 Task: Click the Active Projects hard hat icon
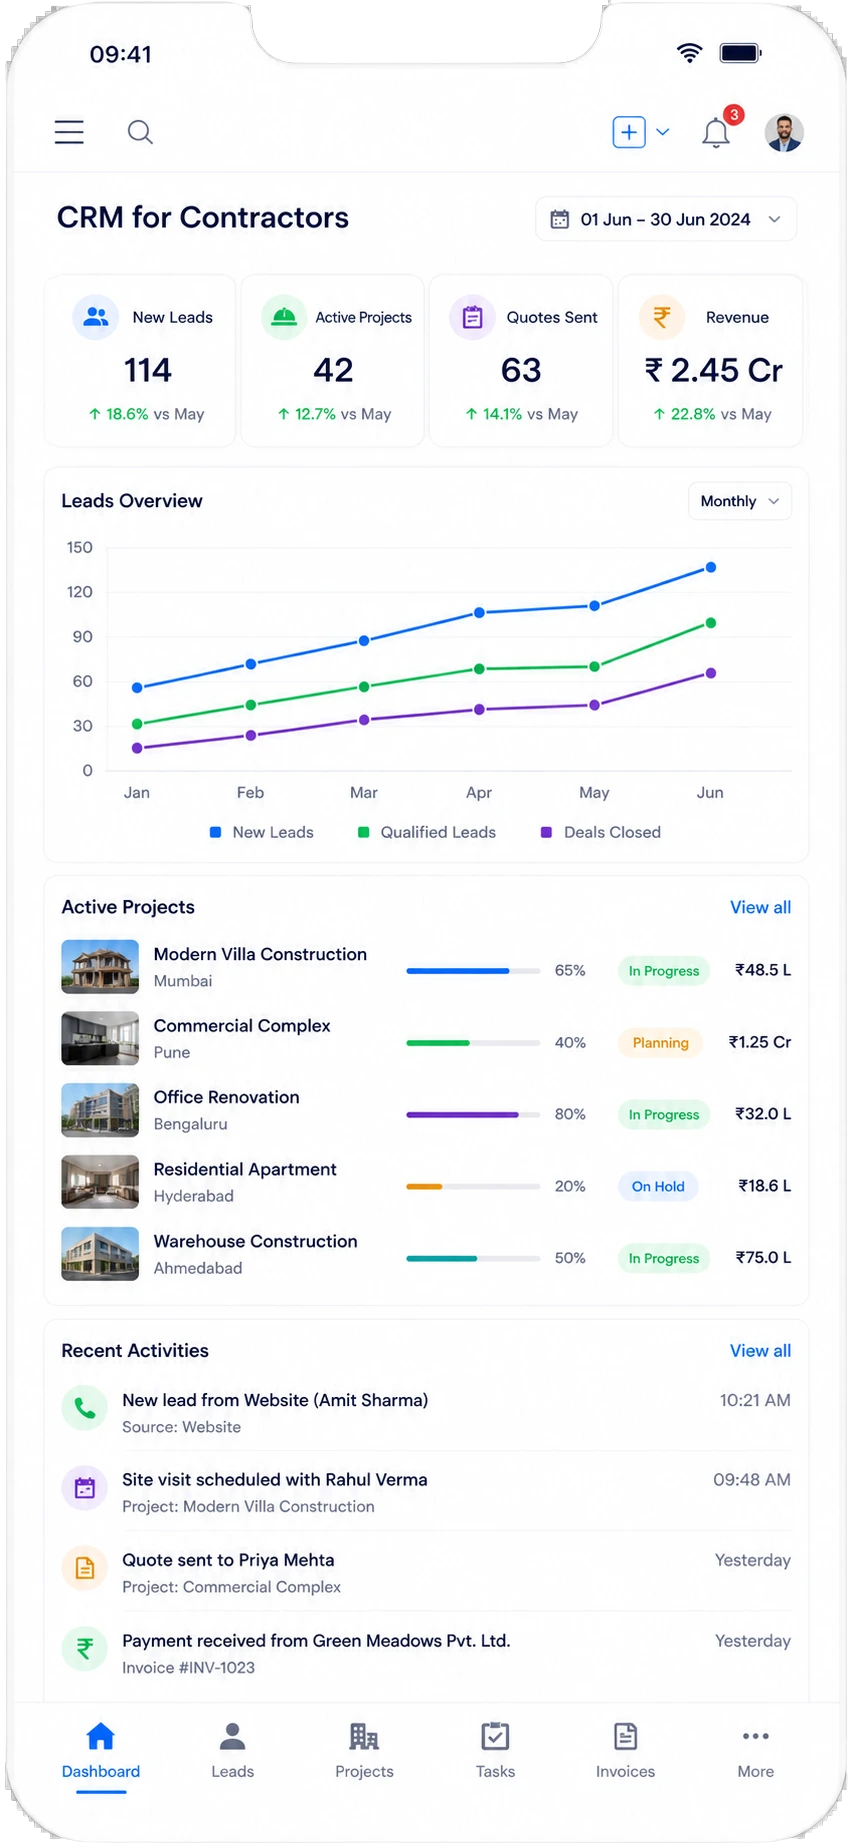tap(284, 317)
